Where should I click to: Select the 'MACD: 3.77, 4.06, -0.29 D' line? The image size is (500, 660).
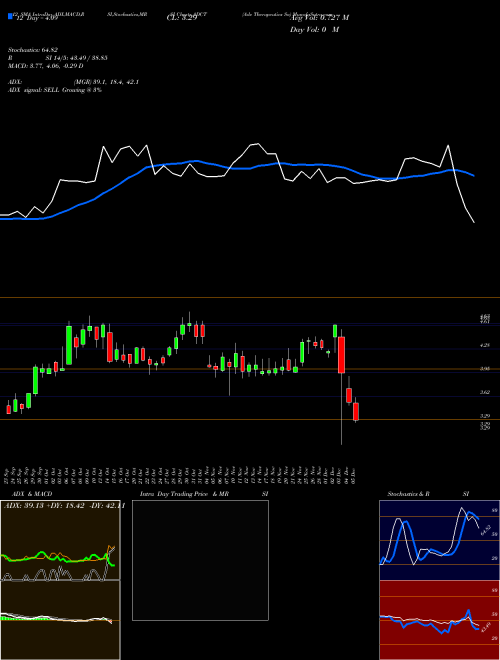(46, 66)
